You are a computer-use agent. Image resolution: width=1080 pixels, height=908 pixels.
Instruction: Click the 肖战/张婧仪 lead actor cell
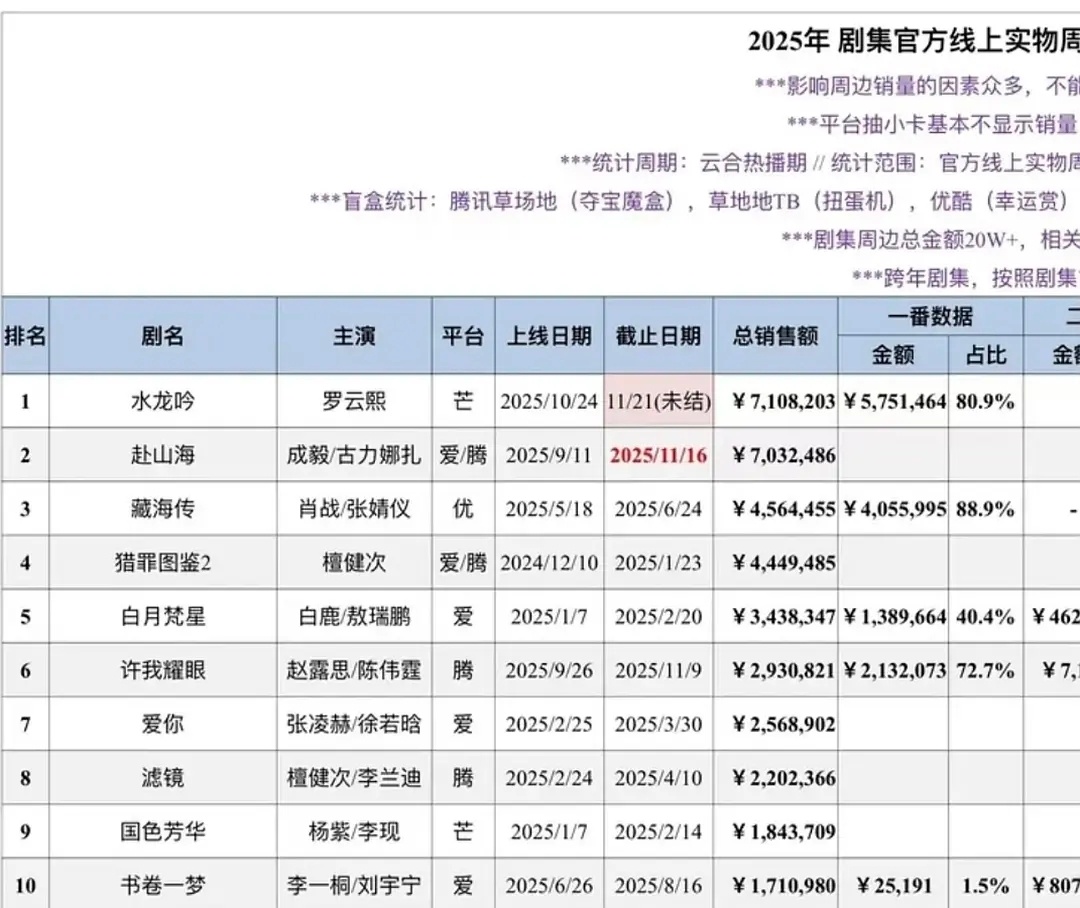tap(354, 508)
